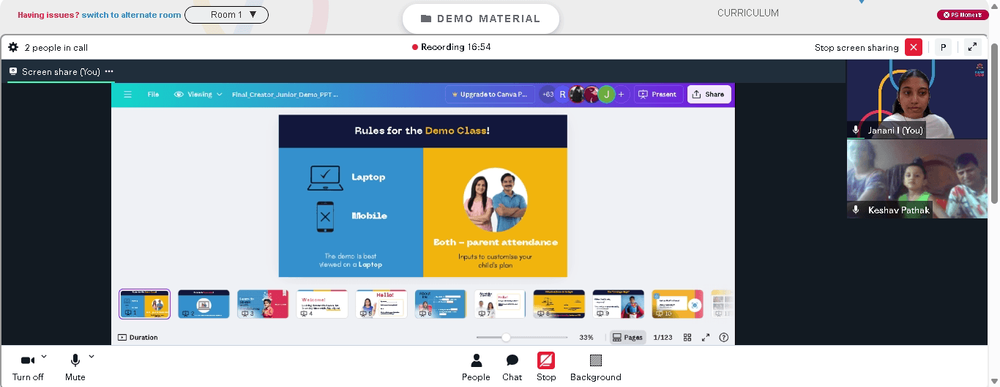Select slide thumbnail 4 Welcome
The image size is (1000, 387).
click(x=322, y=304)
